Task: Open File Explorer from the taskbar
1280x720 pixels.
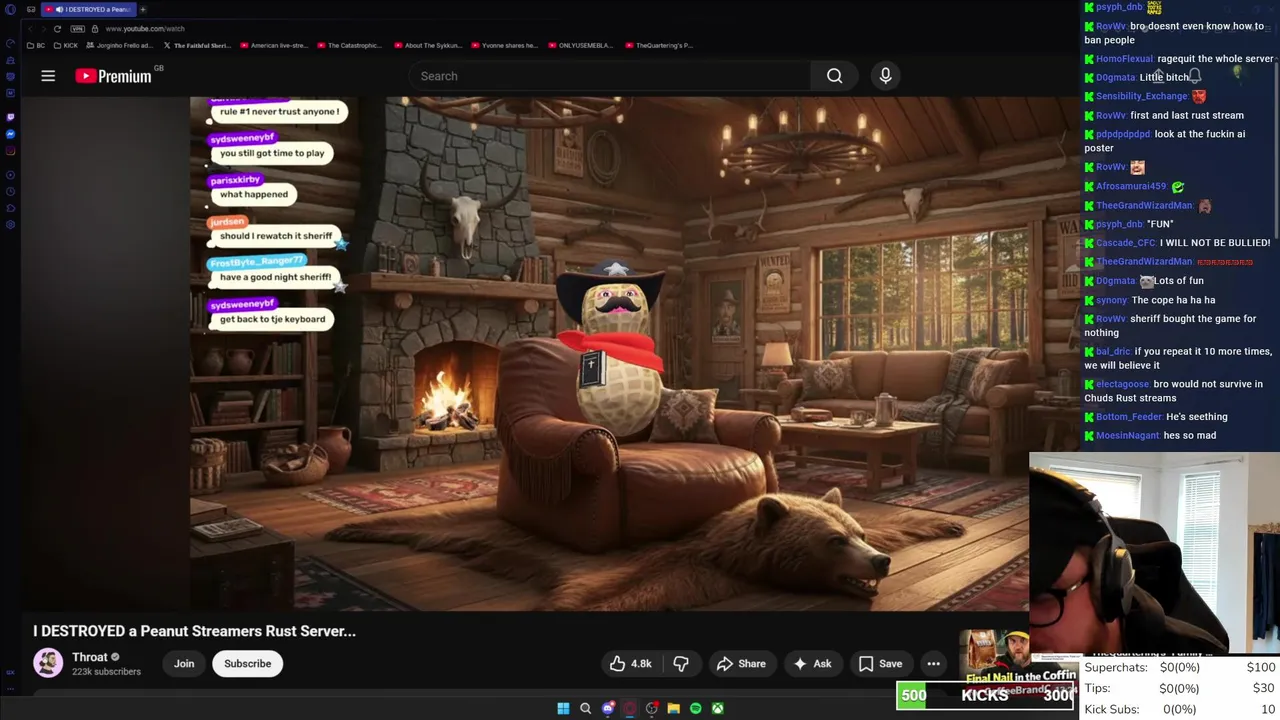Action: point(673,708)
